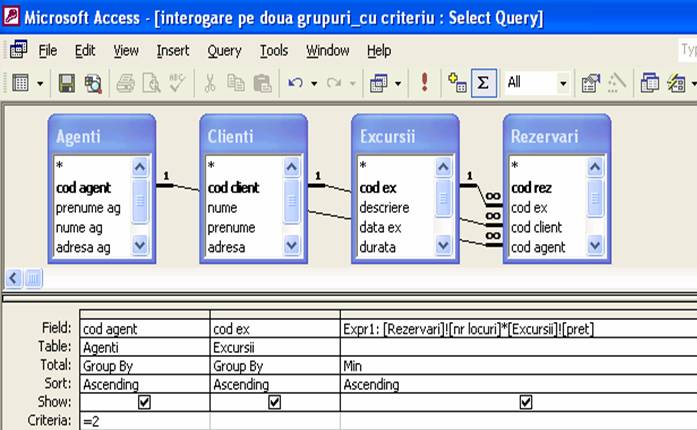
Task: Open the Top Values 'All' dropdown
Action: 562,84
